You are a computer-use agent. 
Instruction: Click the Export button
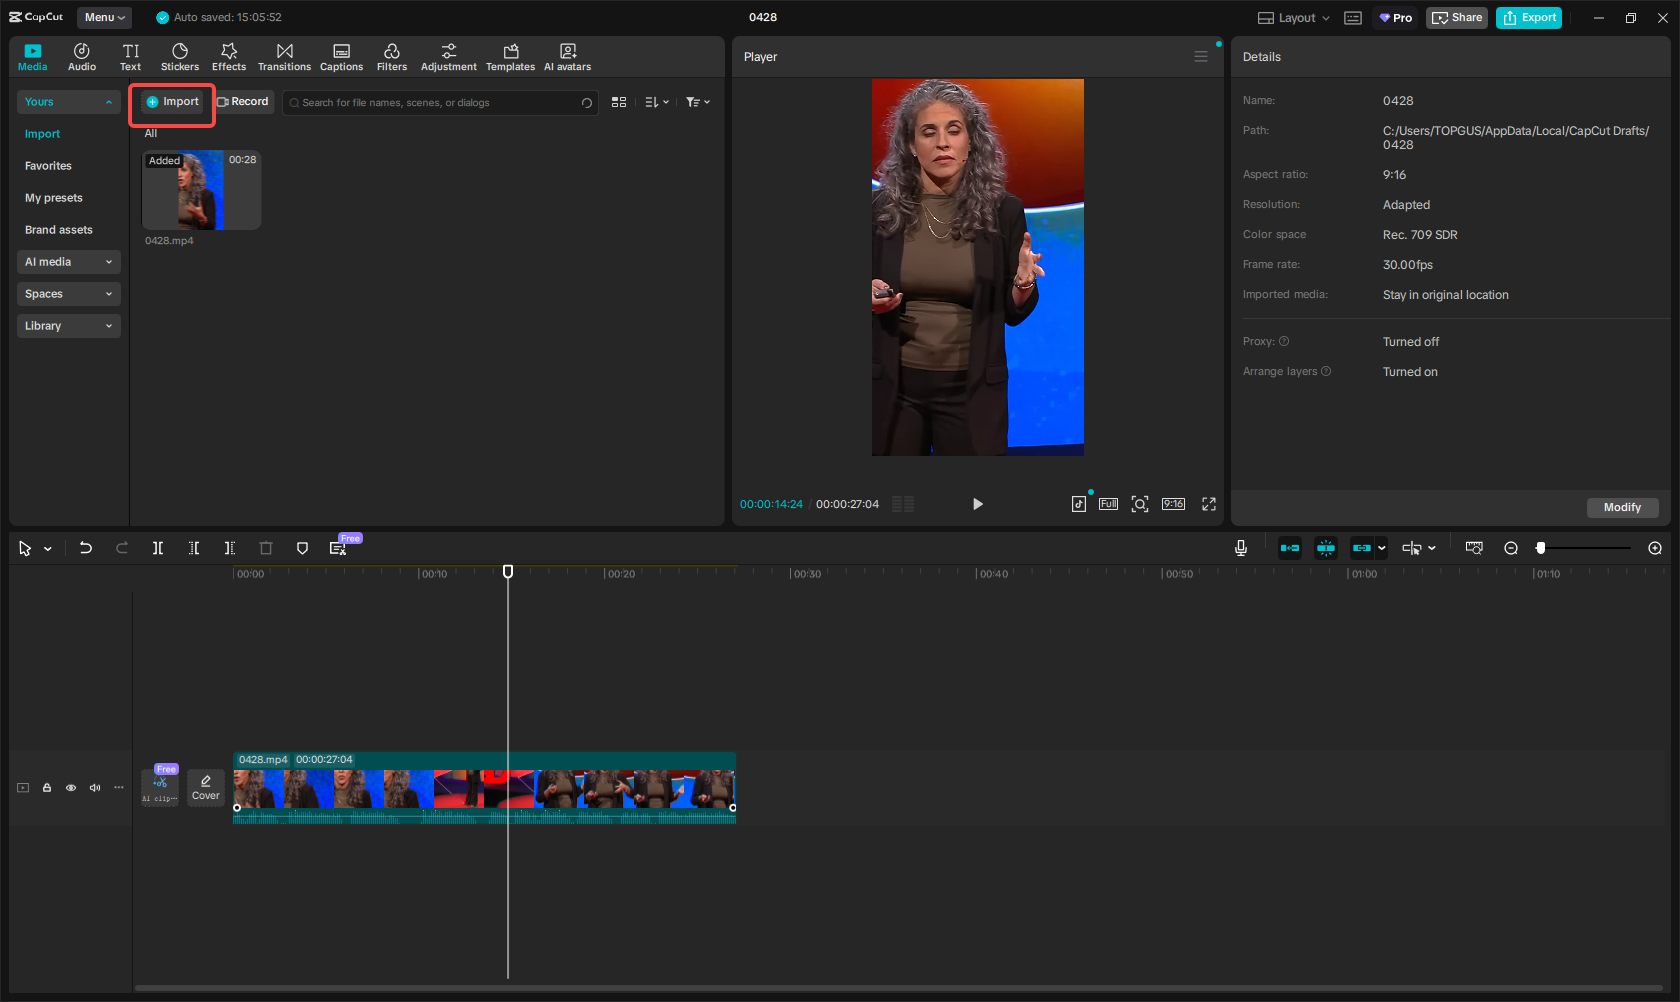[1528, 17]
